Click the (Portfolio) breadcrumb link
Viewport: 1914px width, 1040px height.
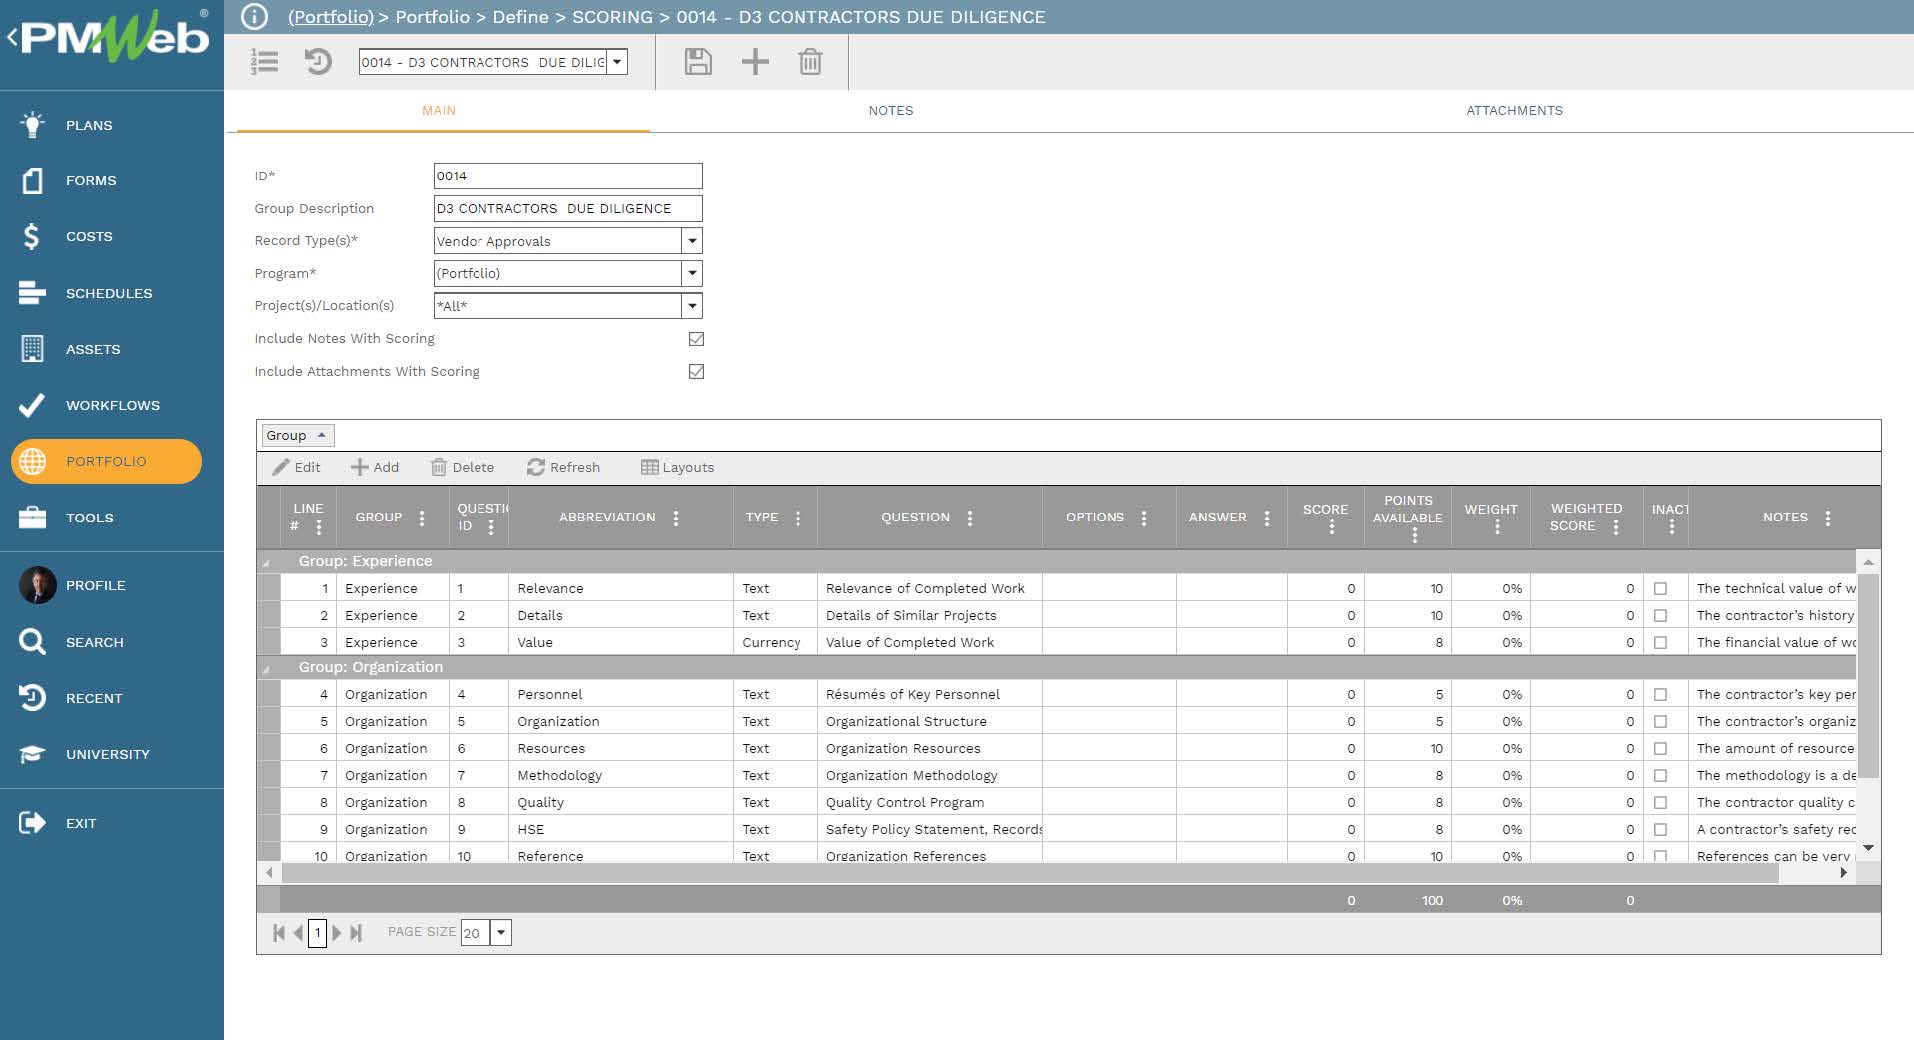[x=330, y=17]
